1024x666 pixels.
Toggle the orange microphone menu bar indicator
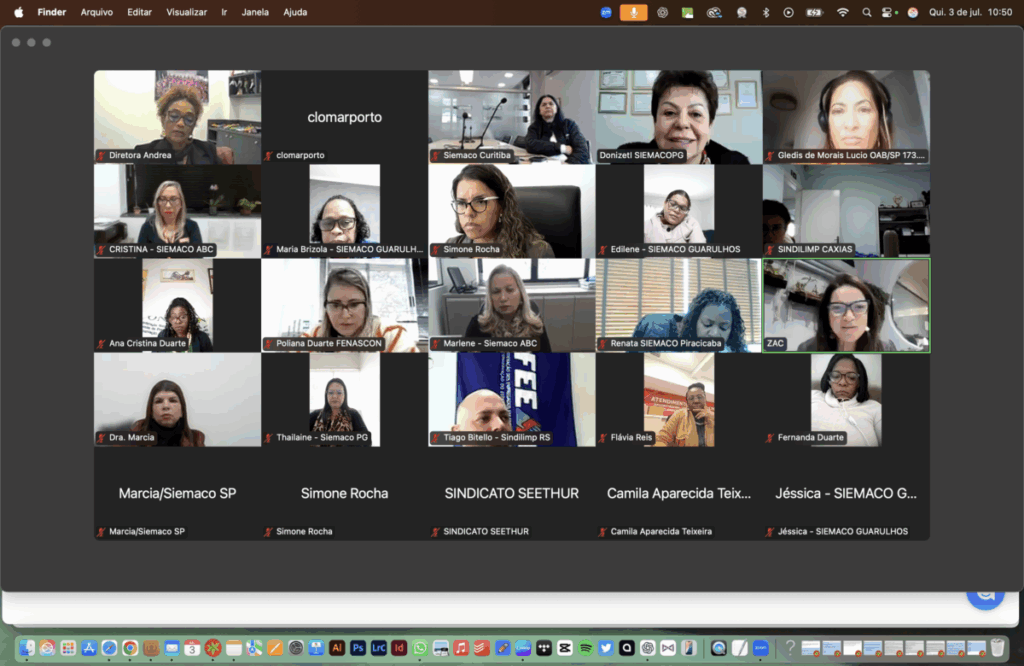tap(633, 12)
